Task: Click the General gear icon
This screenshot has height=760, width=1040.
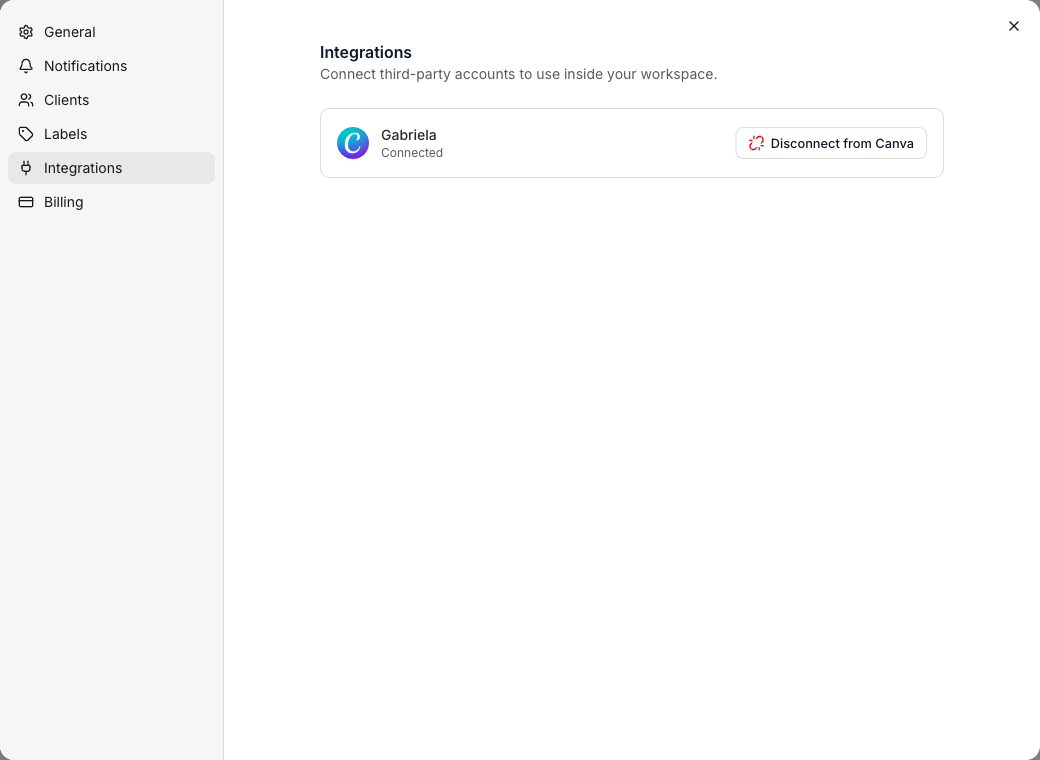Action: click(26, 32)
